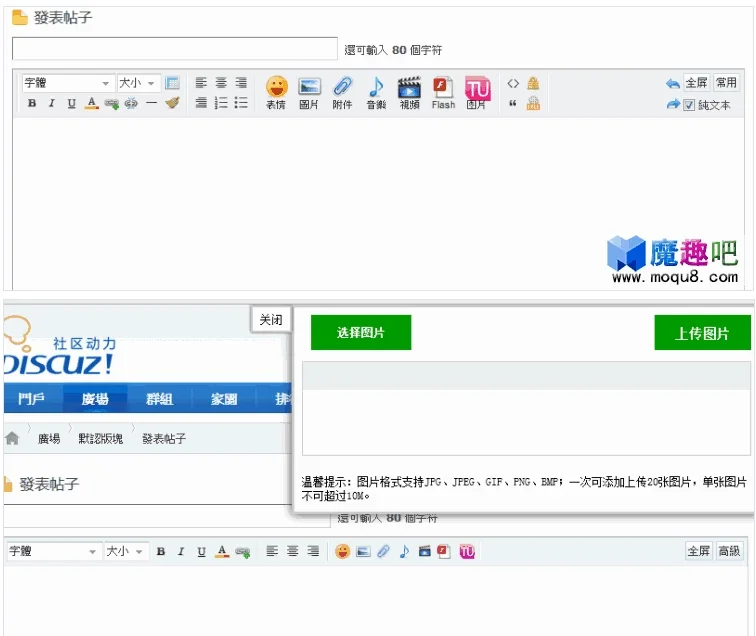Open the 家園 navigation tab
Image resolution: width=756 pixels, height=636 pixels.
tap(224, 399)
